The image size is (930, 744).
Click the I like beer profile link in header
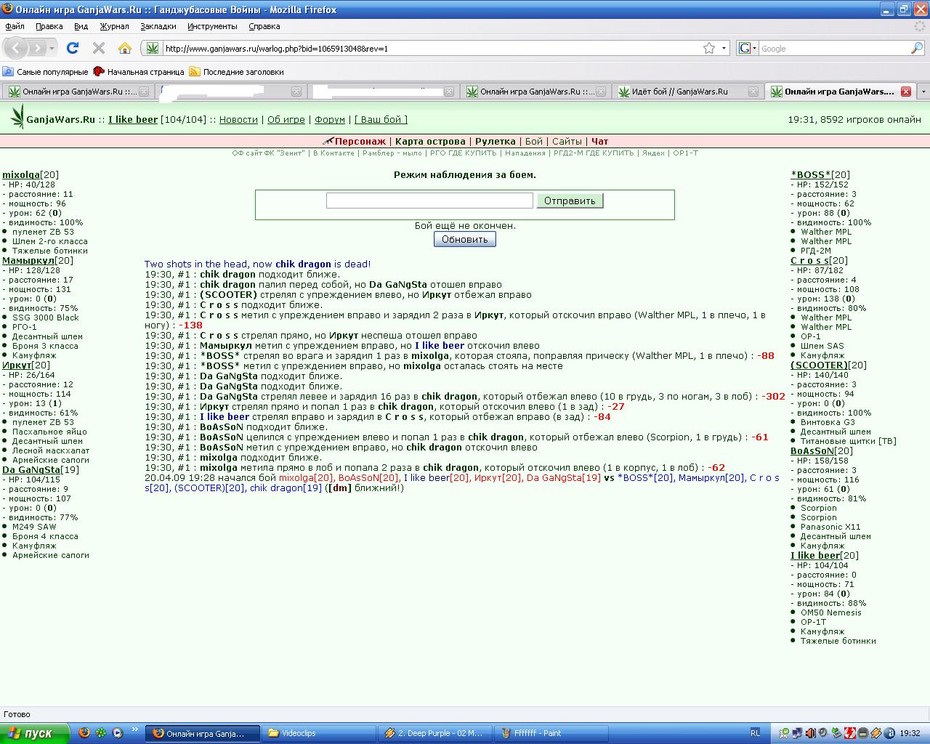tap(133, 119)
